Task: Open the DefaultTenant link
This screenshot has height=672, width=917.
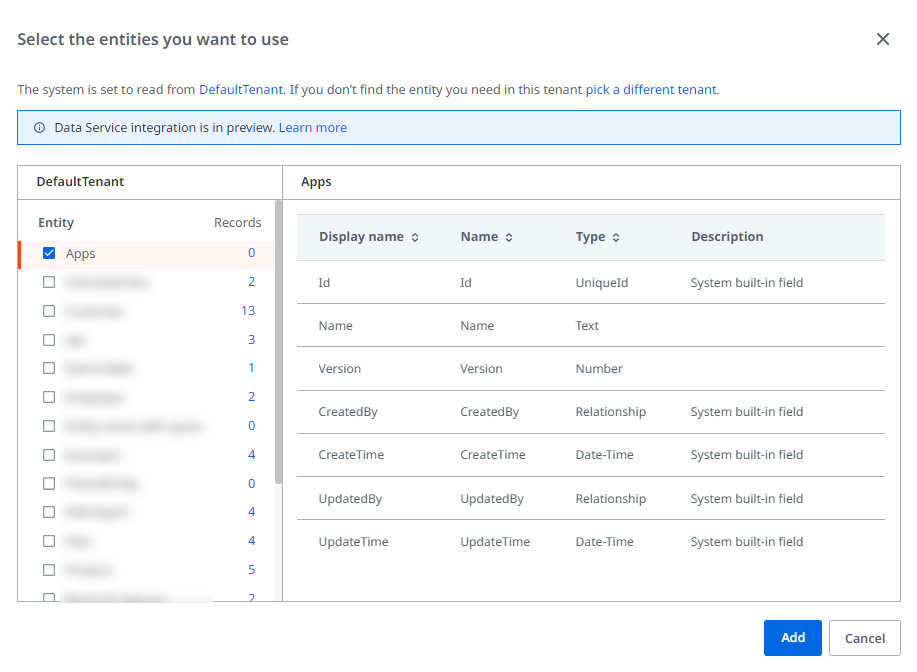Action: [x=240, y=89]
